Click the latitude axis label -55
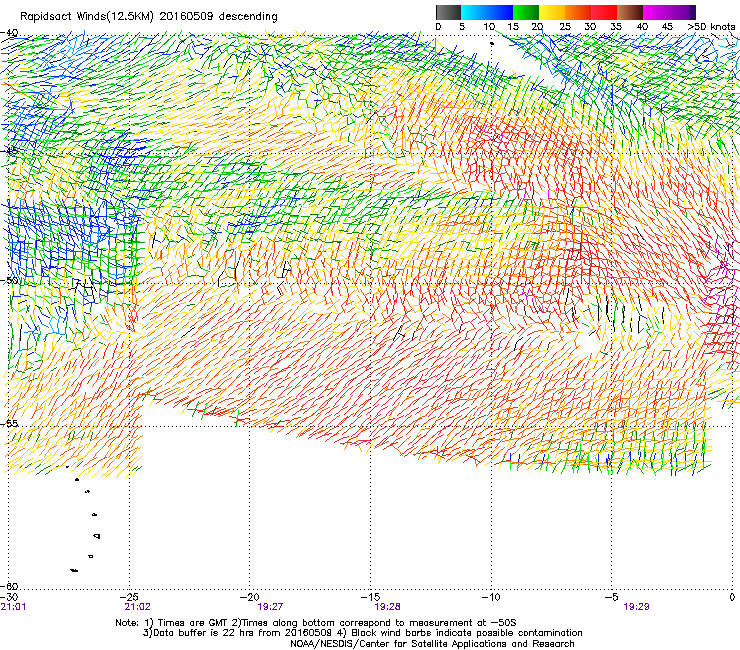This screenshot has width=740, height=650. 9,424
